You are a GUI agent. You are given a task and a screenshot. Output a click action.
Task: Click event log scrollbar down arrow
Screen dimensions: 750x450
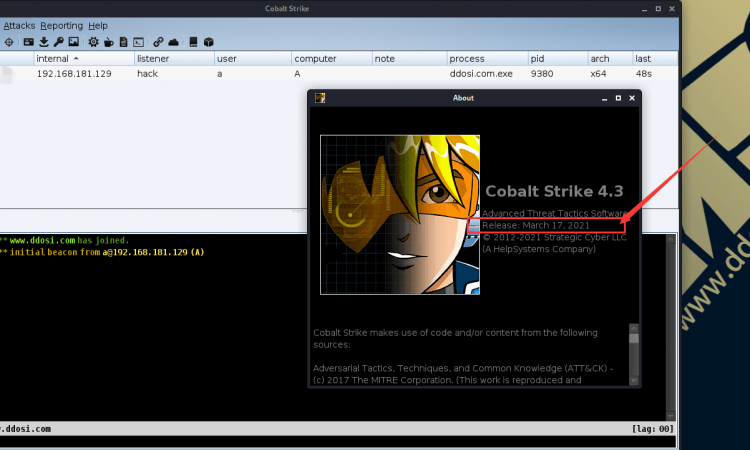pyautogui.click(x=671, y=416)
